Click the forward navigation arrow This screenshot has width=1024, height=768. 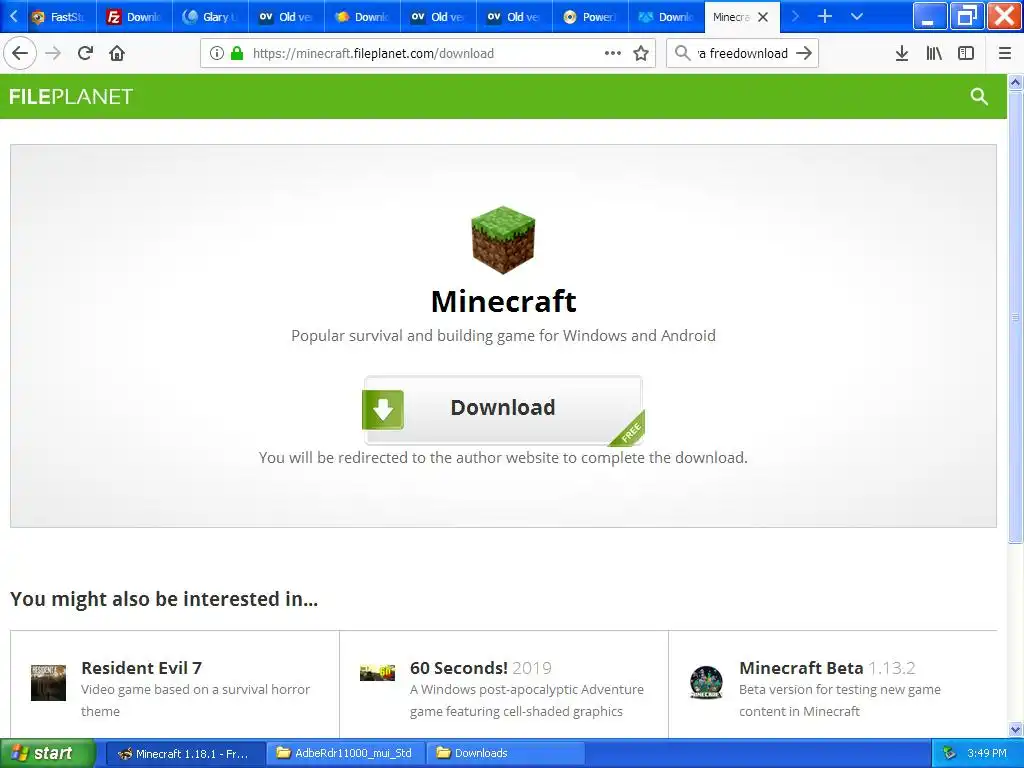coord(53,53)
